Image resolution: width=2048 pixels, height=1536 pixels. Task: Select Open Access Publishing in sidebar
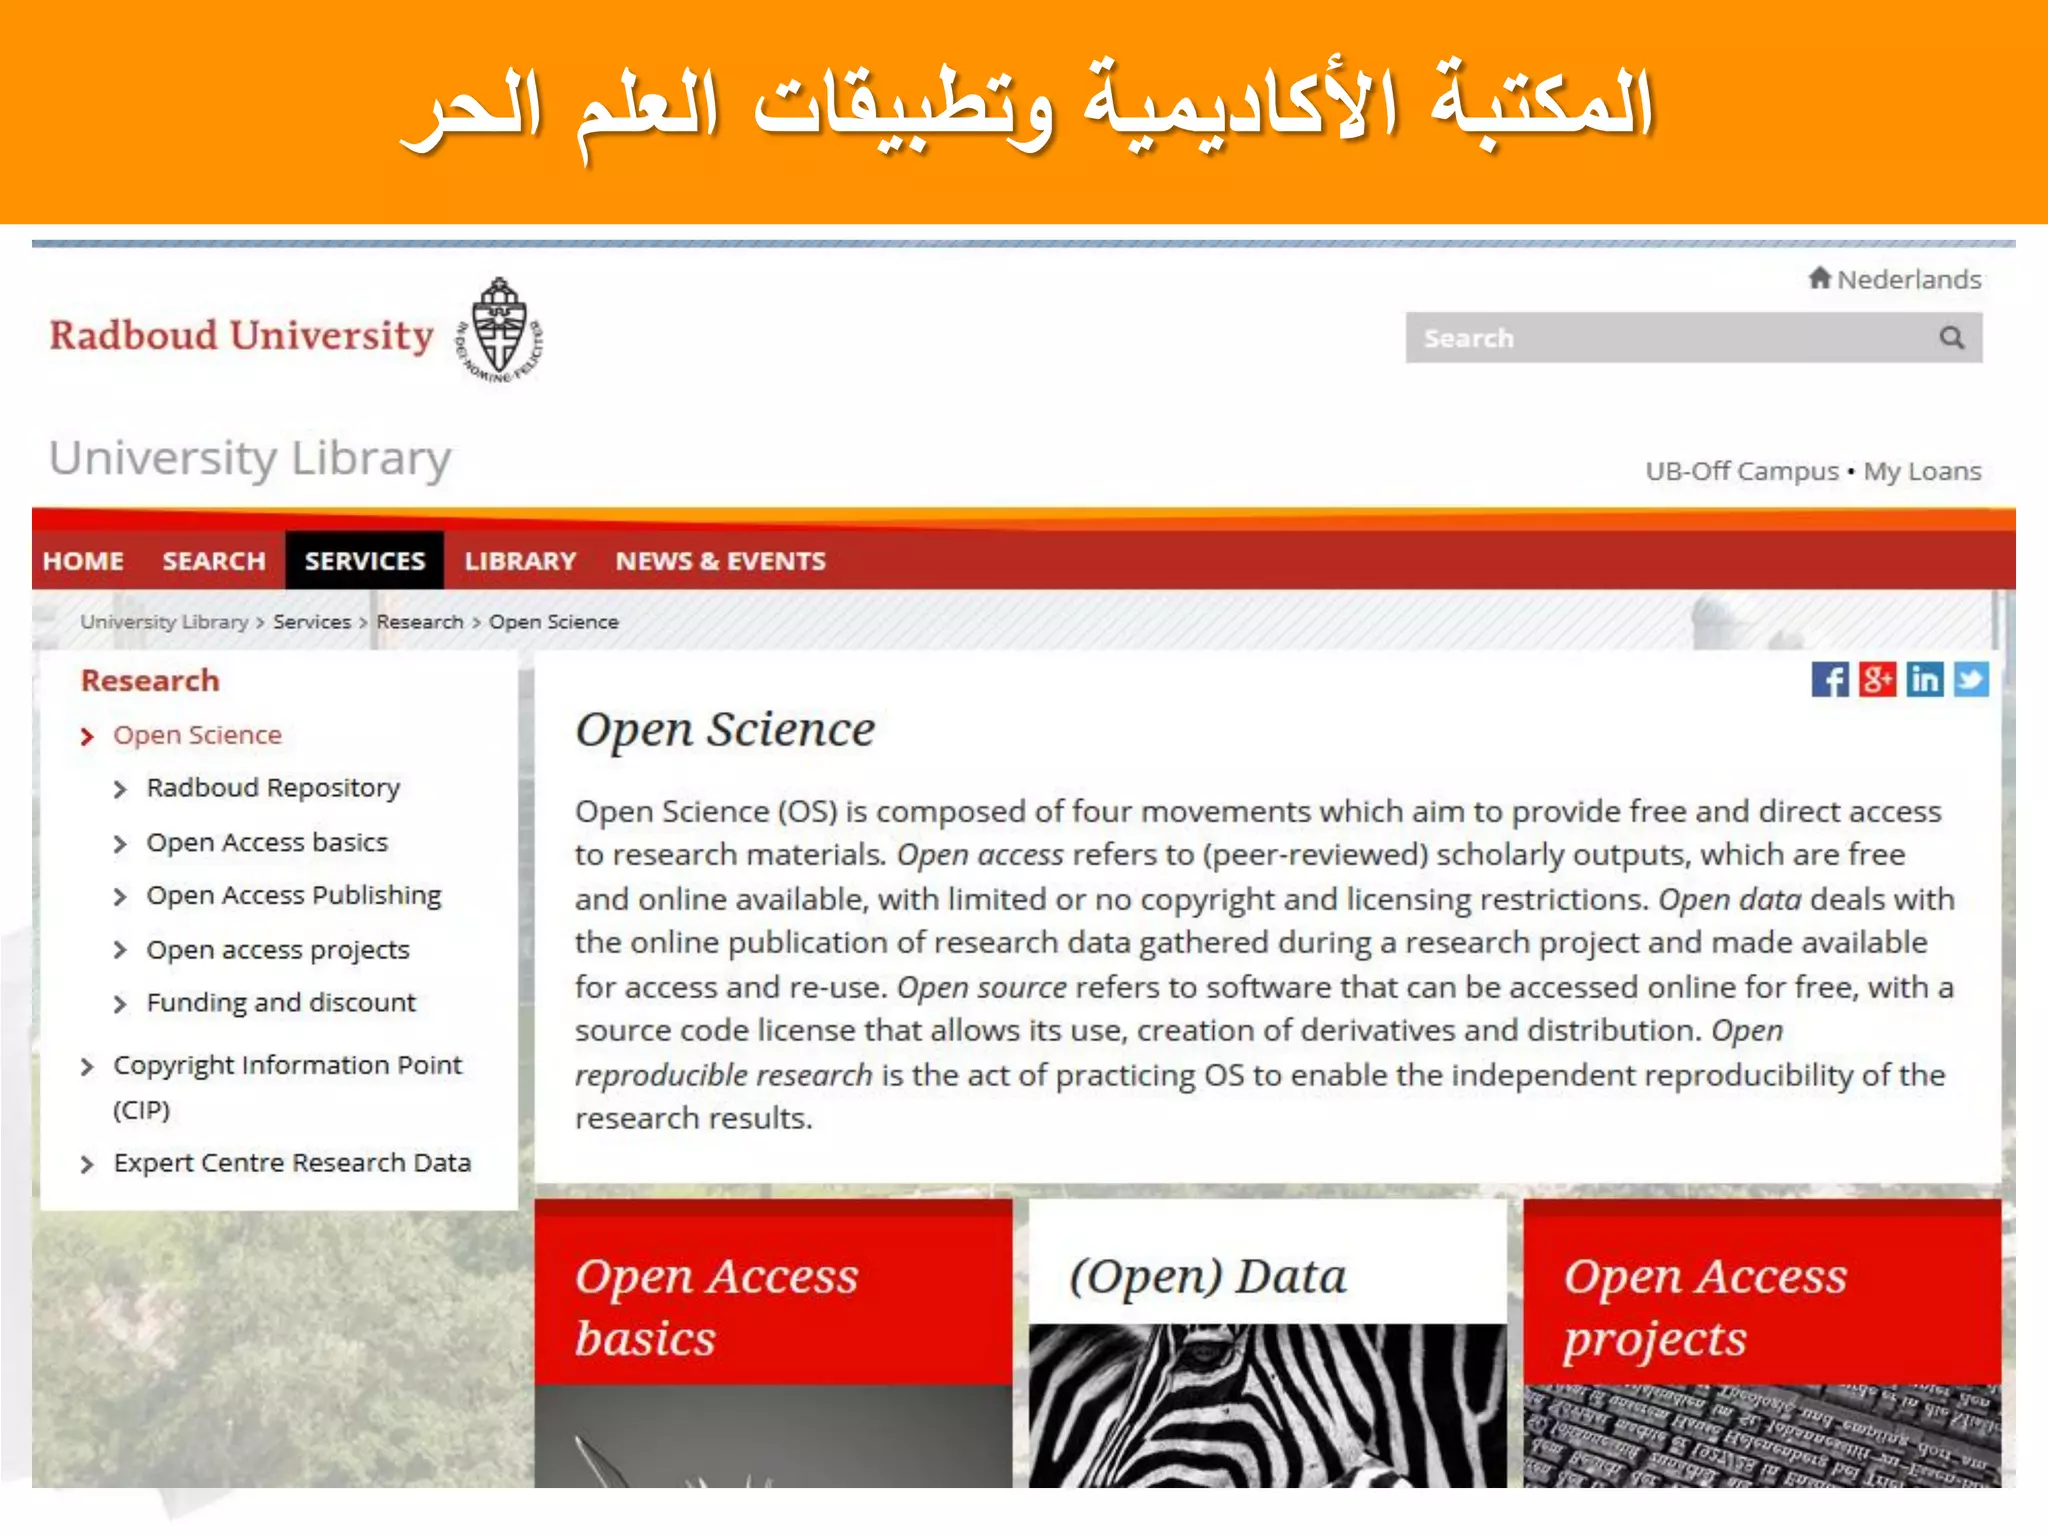click(x=293, y=896)
